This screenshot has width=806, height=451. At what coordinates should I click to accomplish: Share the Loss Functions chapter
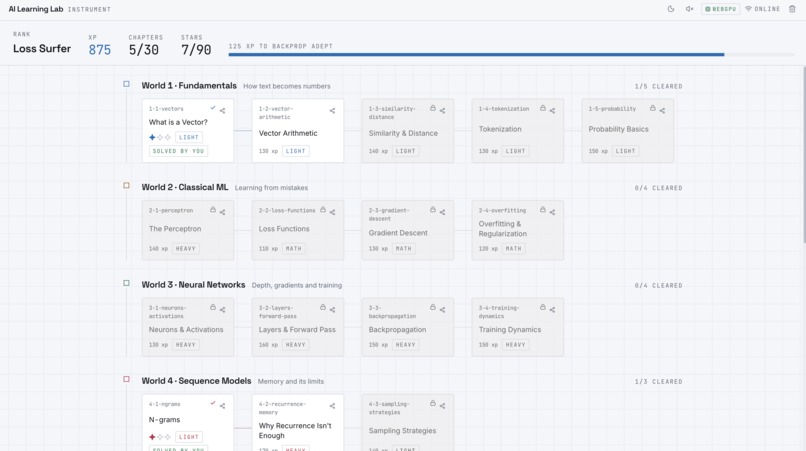pyautogui.click(x=333, y=212)
